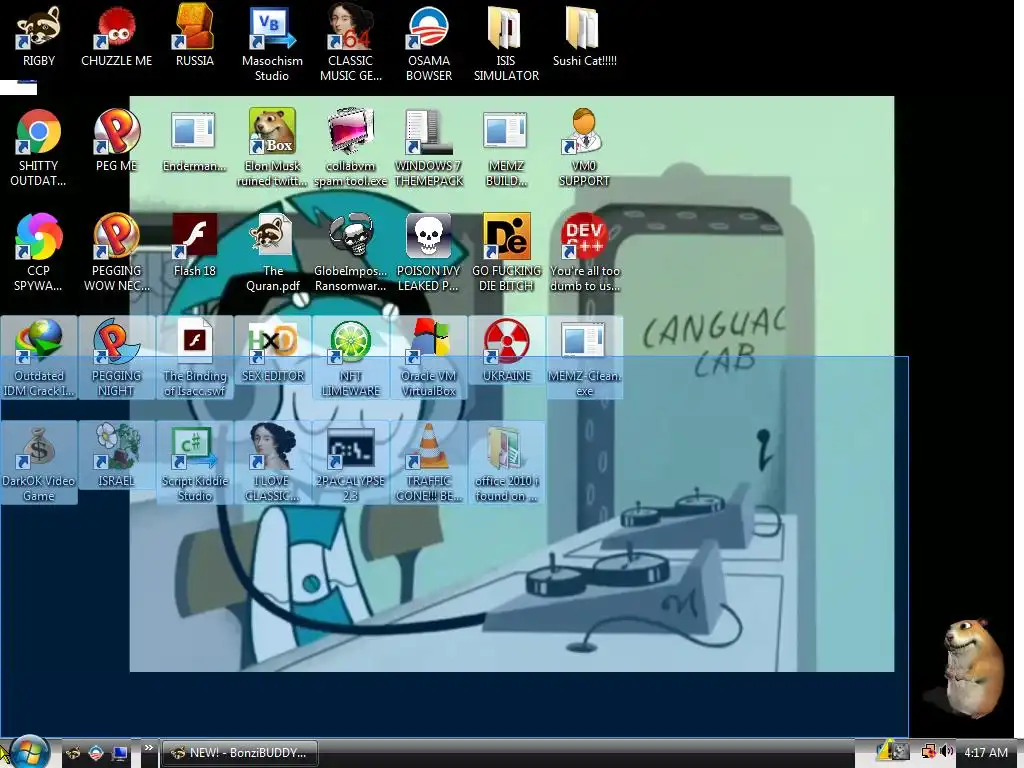Open the office 2010 i found on... folder
This screenshot has height=768, width=1024.
[506, 463]
